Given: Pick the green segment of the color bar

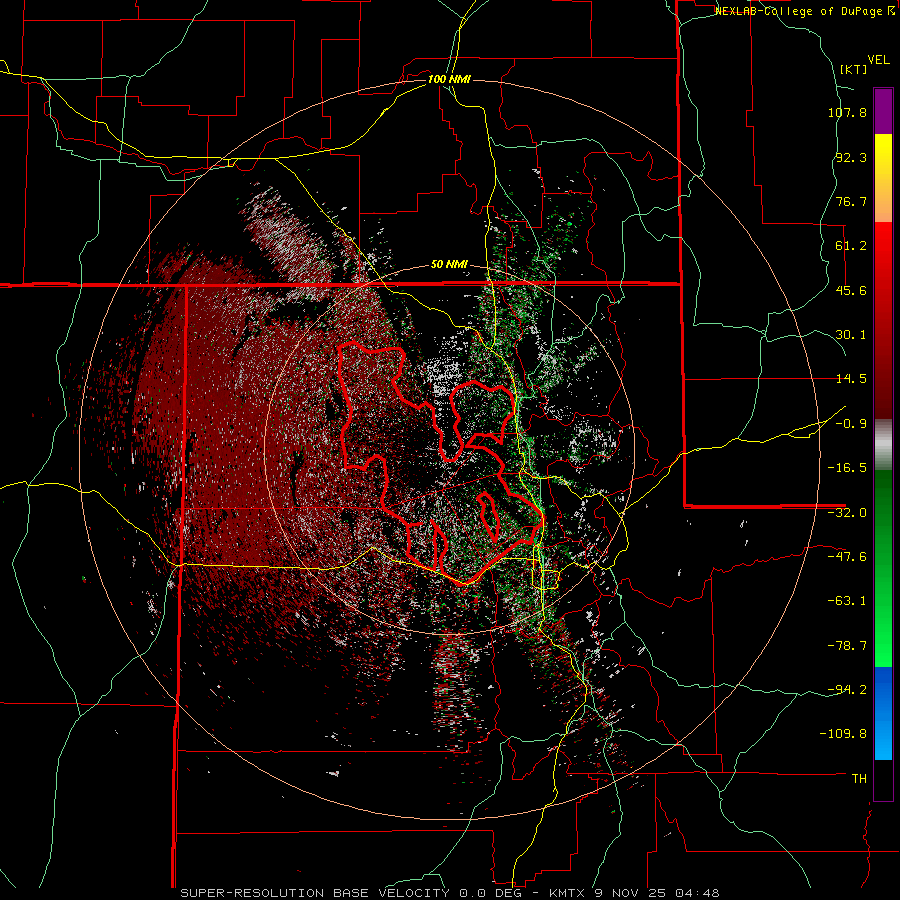Looking at the screenshot, I should tap(883, 568).
